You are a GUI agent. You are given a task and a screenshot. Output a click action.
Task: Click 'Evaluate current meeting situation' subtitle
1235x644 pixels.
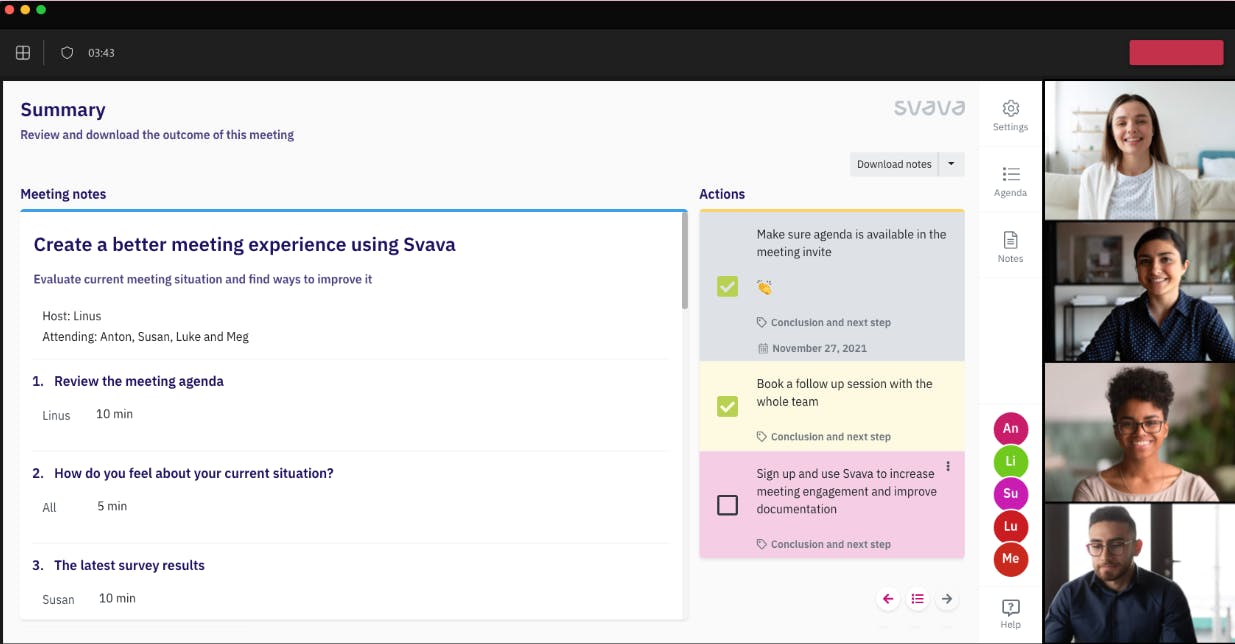coord(203,279)
